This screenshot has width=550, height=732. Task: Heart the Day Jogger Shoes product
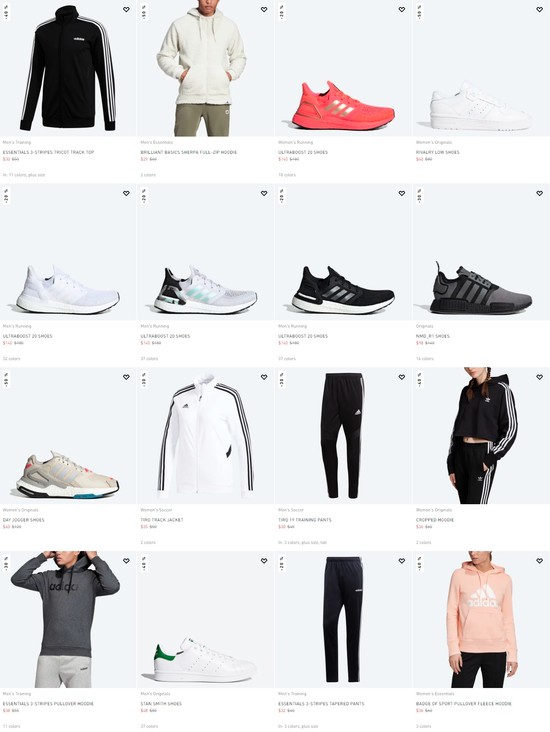[126, 377]
